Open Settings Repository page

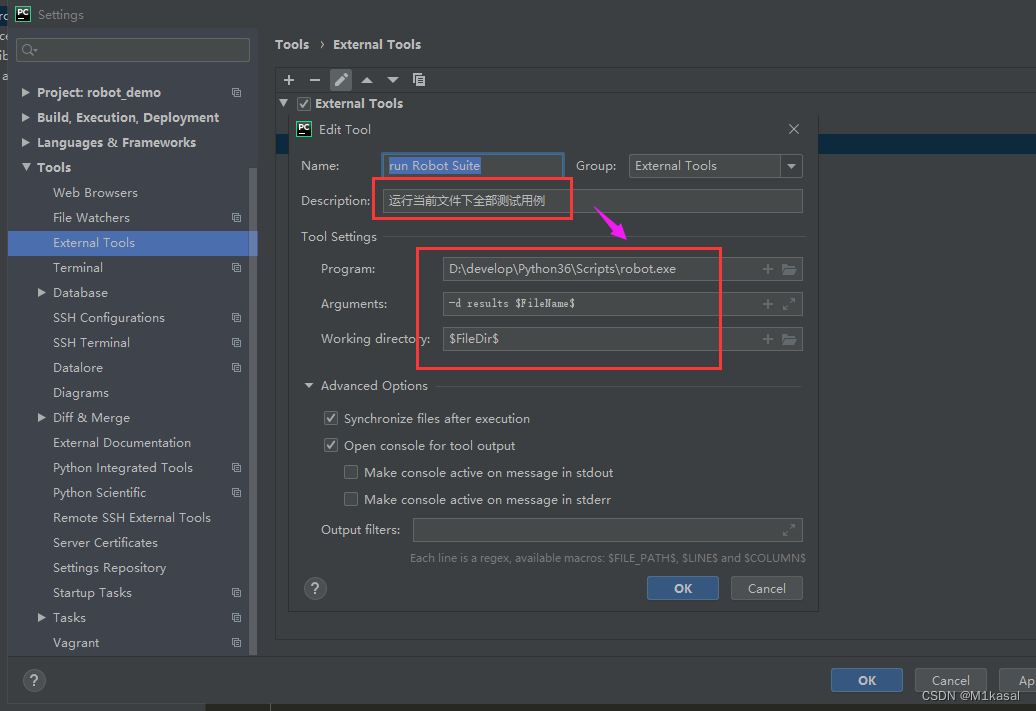pos(109,568)
